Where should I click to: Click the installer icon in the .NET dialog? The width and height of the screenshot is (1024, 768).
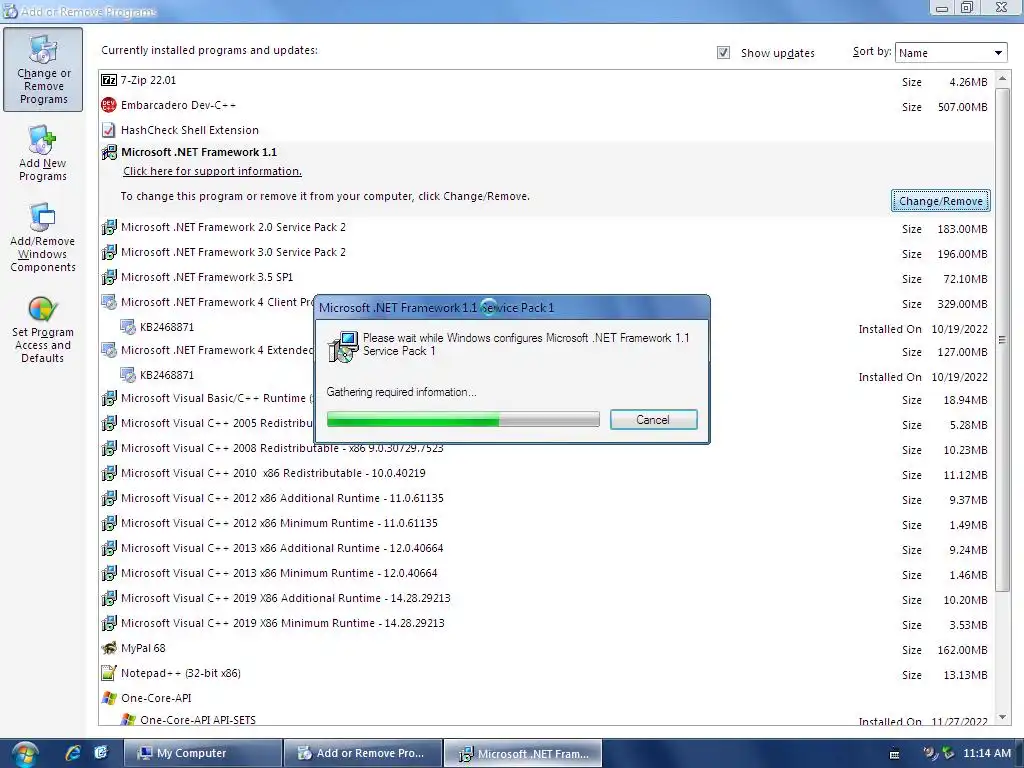[x=343, y=347]
